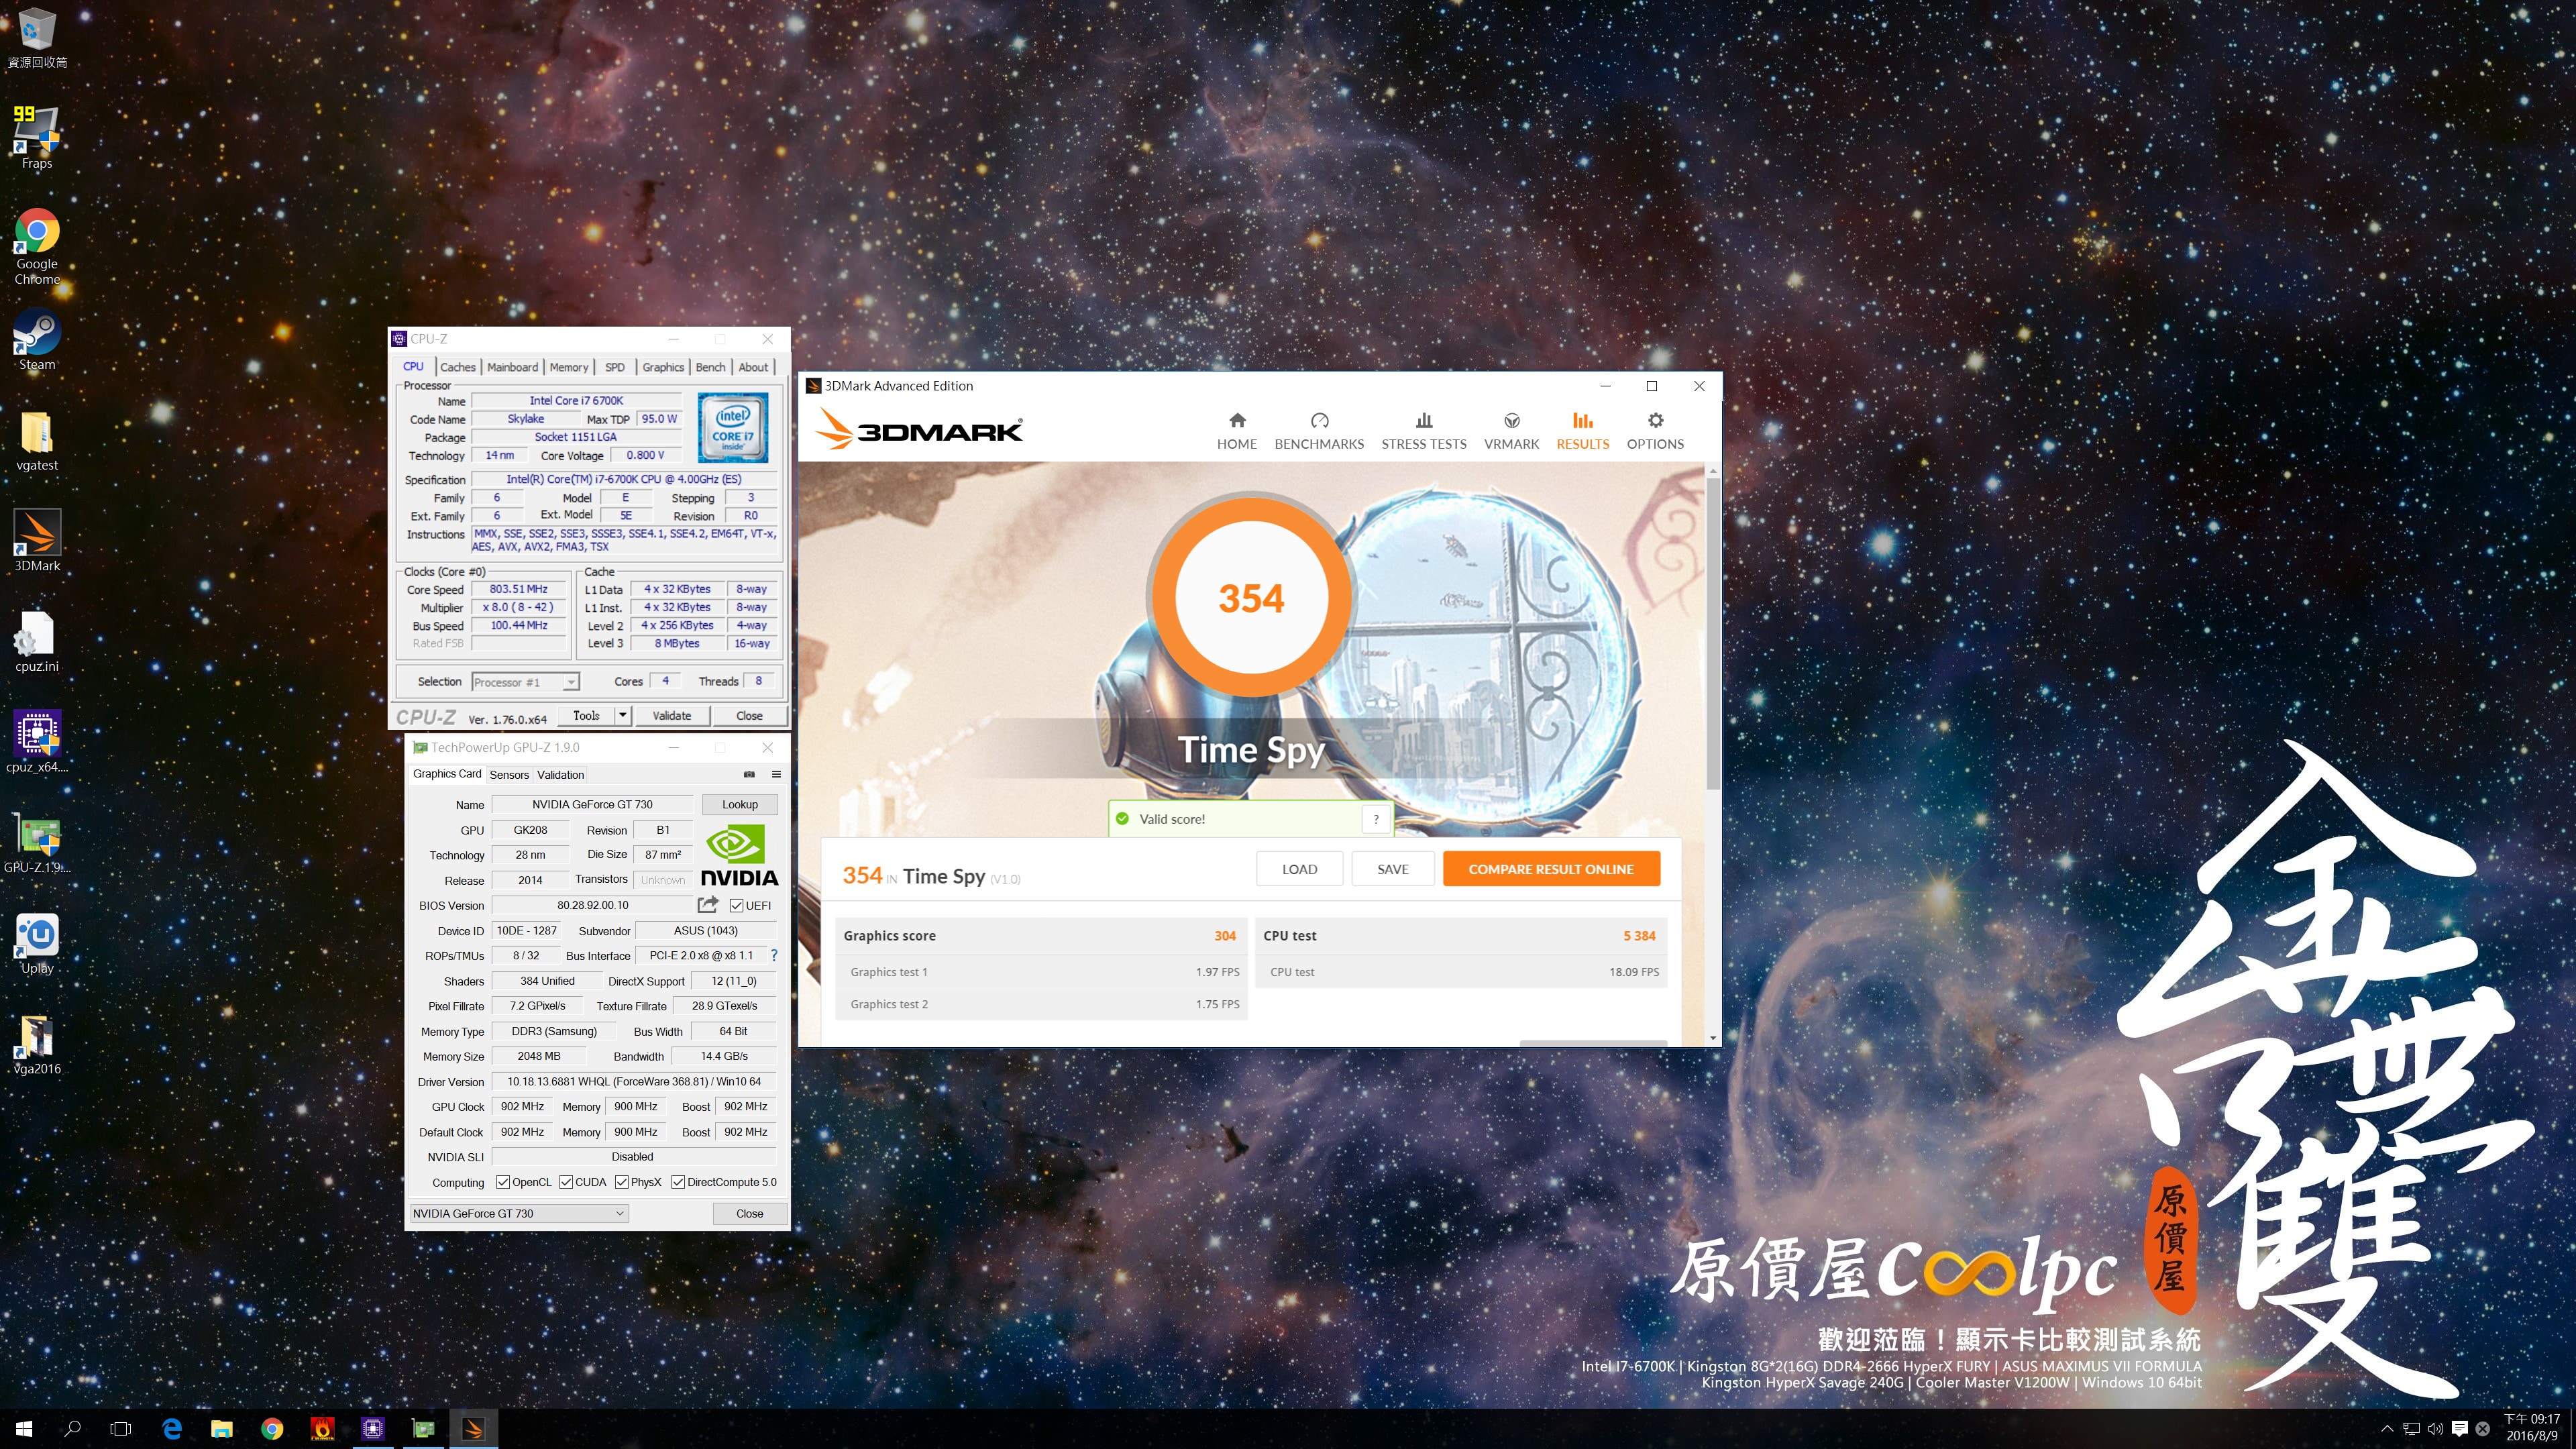Click the 3DMark scrollbar down arrow

[1713, 1038]
